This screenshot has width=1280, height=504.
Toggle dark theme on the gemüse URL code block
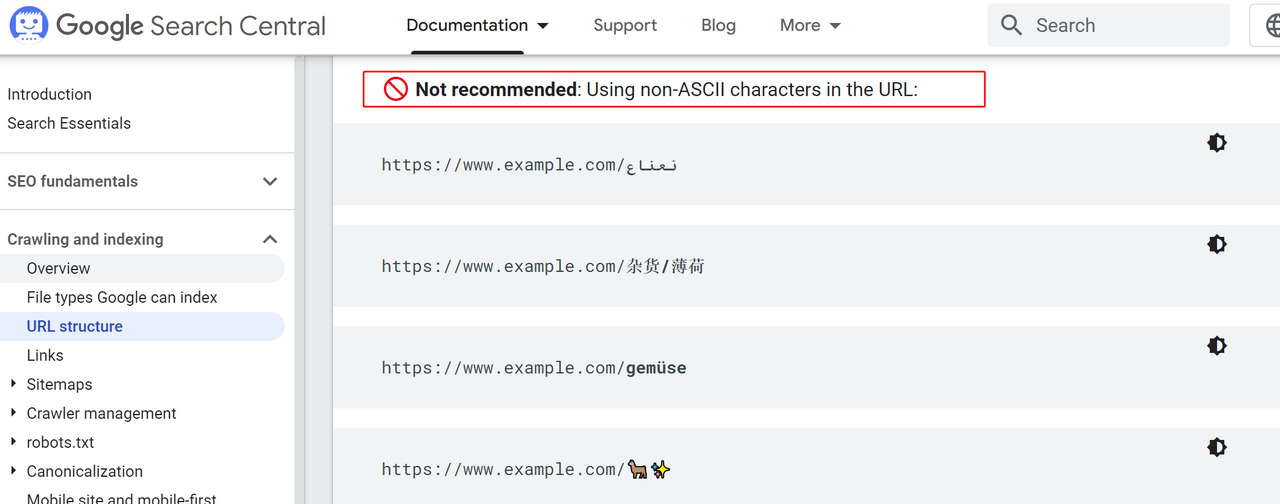(x=1216, y=346)
